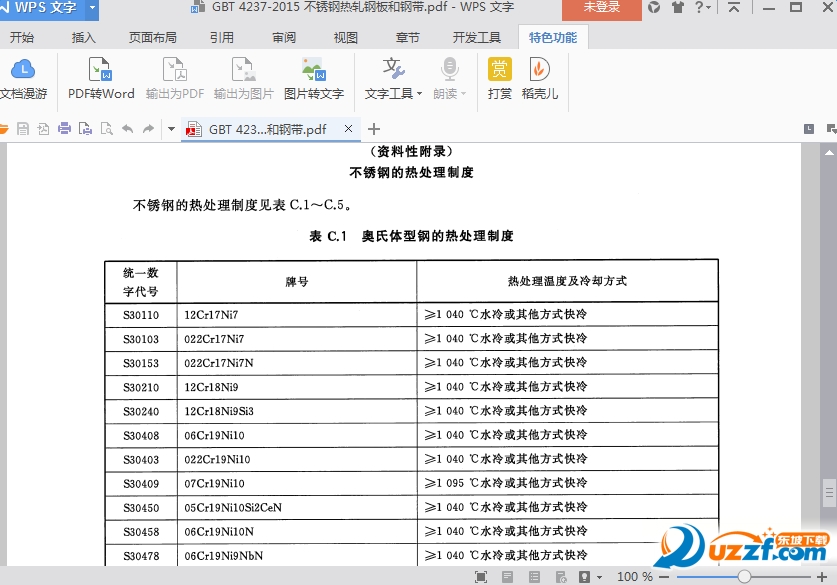This screenshot has height=585, width=837.
Task: Open the skin shirt icon in title bar
Action: tap(678, 7)
